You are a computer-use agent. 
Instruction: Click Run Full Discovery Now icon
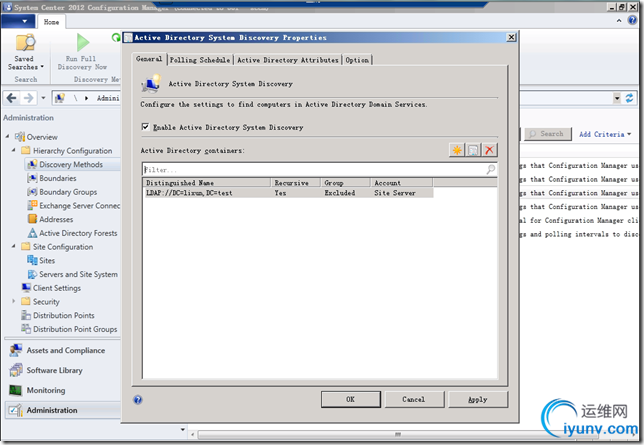[83, 42]
